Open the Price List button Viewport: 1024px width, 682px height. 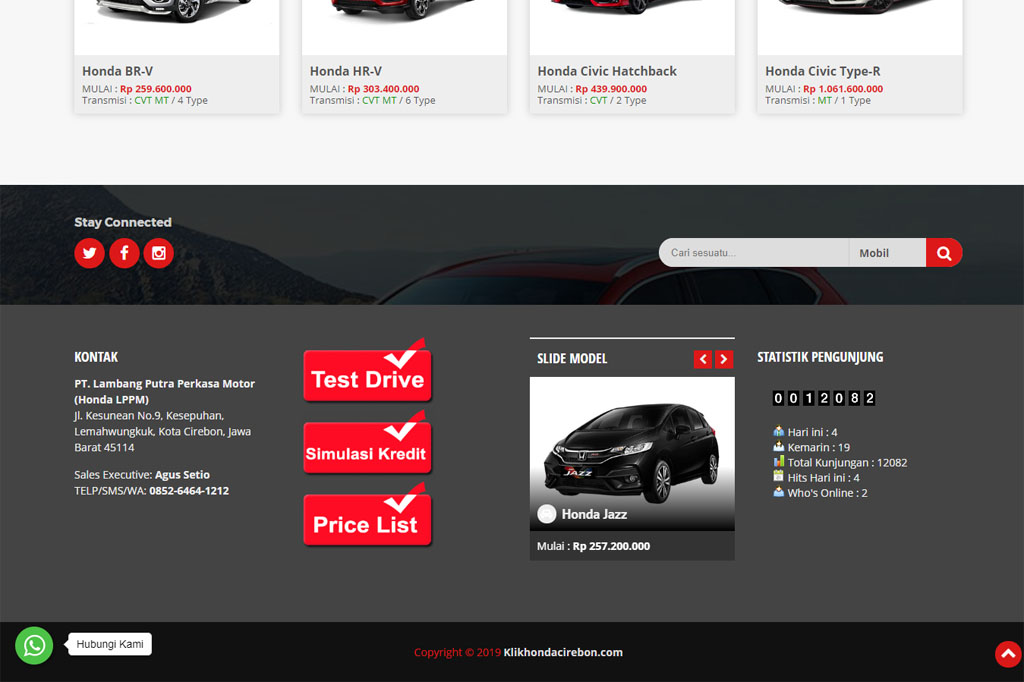click(x=368, y=514)
